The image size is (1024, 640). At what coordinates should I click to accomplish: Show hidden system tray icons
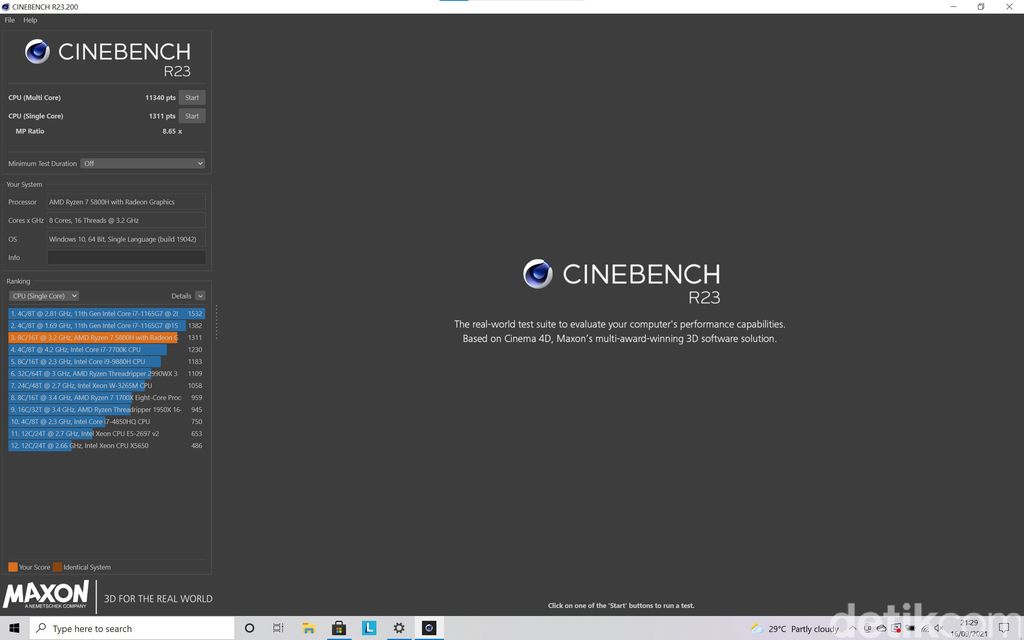[x=853, y=628]
